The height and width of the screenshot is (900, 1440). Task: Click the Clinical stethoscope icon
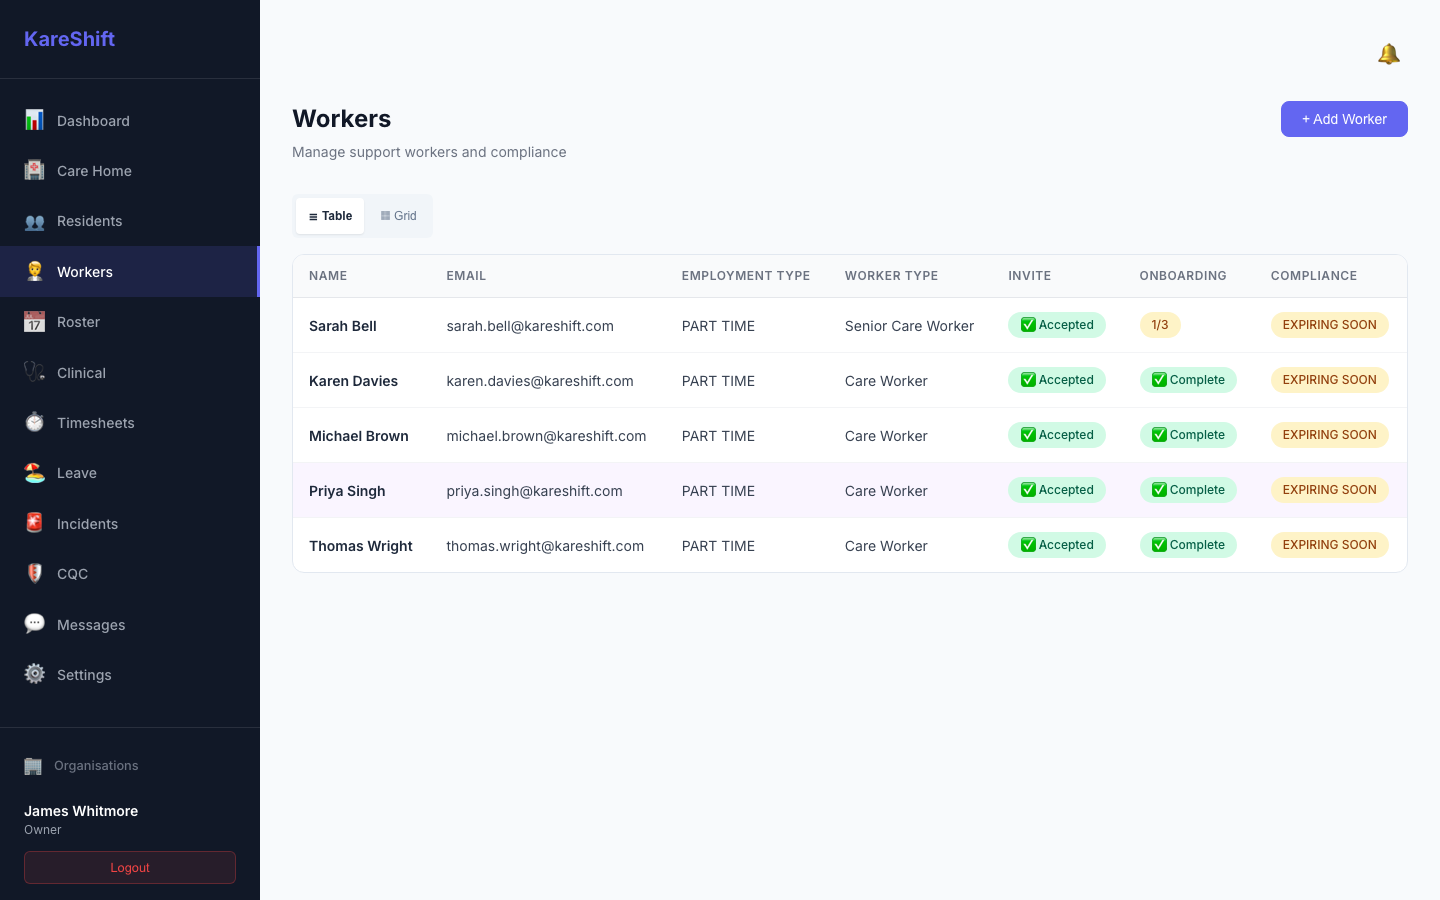click(x=34, y=372)
